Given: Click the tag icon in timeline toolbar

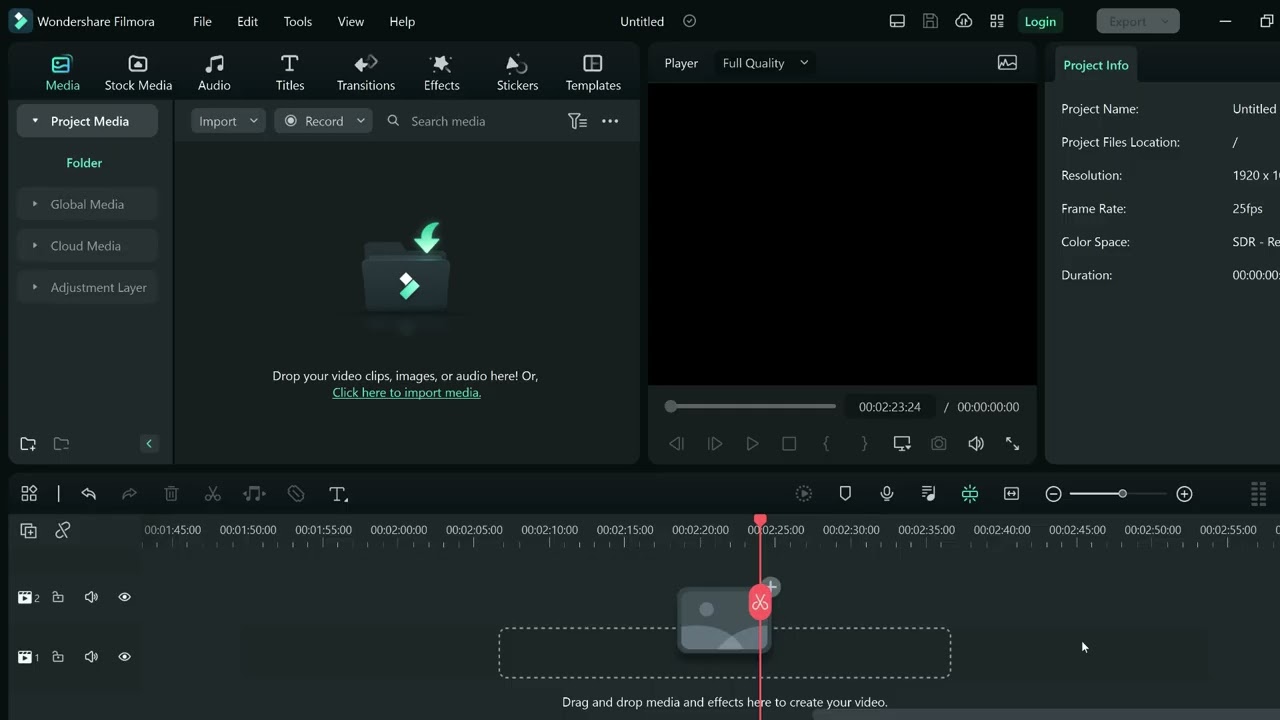Looking at the screenshot, I should 296,494.
